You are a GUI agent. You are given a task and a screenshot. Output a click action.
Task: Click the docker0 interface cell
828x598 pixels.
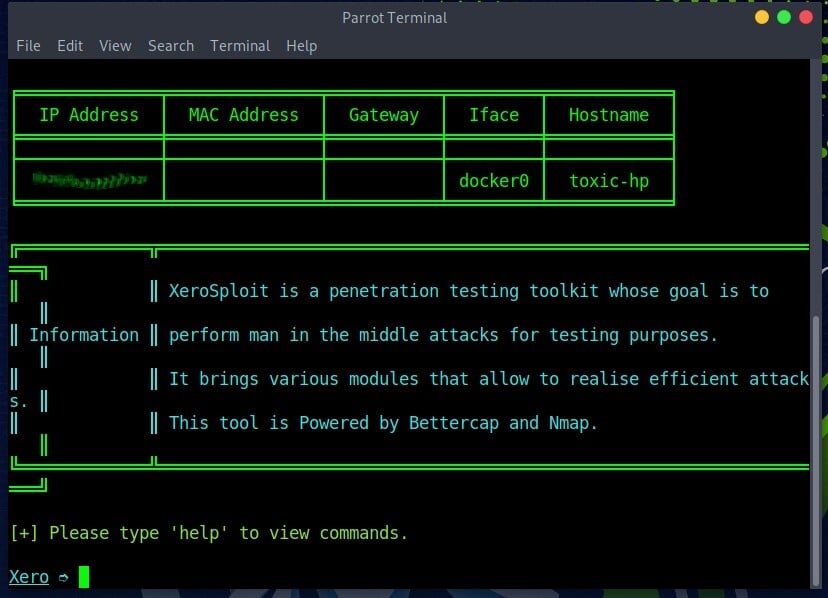(x=493, y=181)
